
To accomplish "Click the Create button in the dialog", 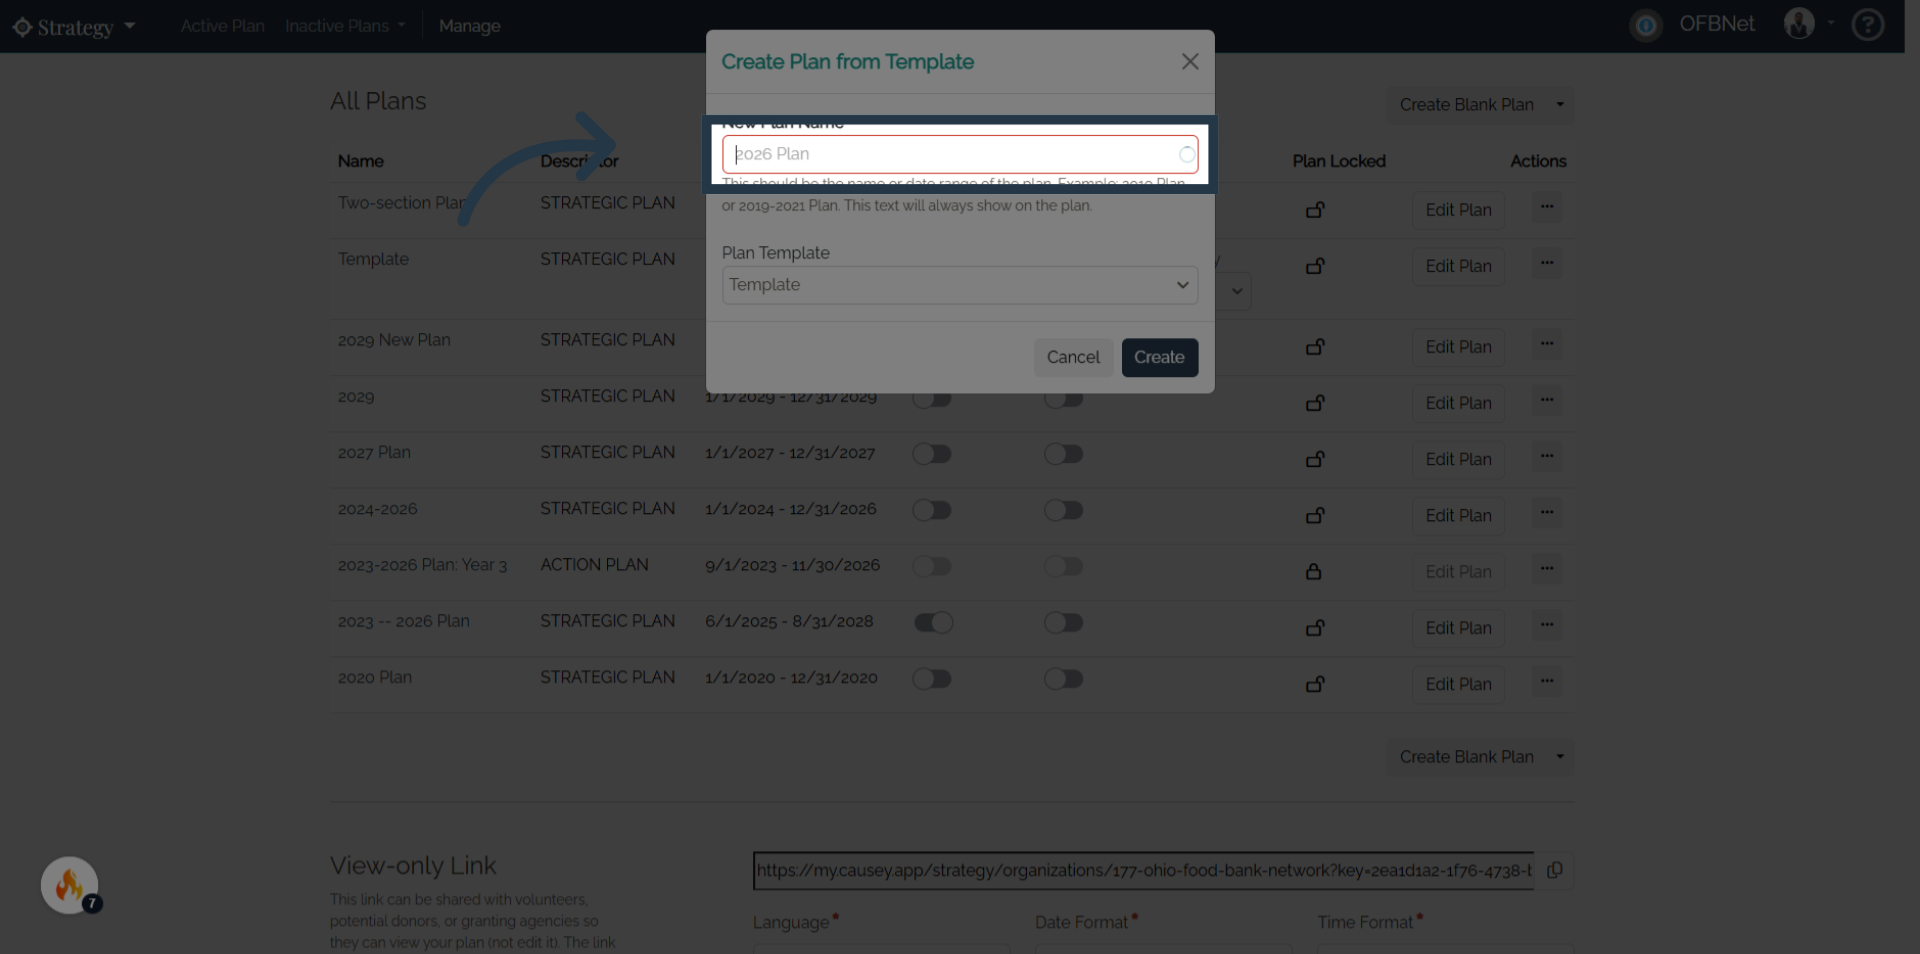I will [x=1159, y=357].
